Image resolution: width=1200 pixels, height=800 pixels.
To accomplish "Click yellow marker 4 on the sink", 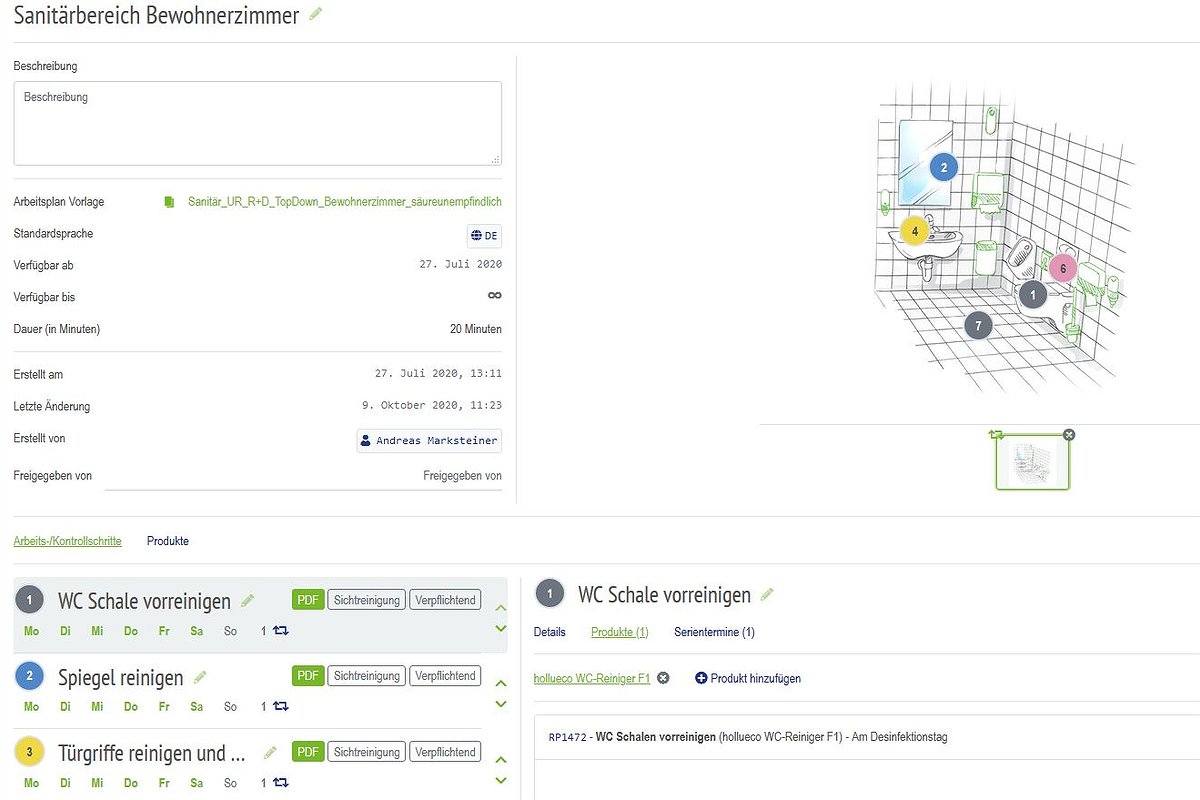I will click(914, 231).
